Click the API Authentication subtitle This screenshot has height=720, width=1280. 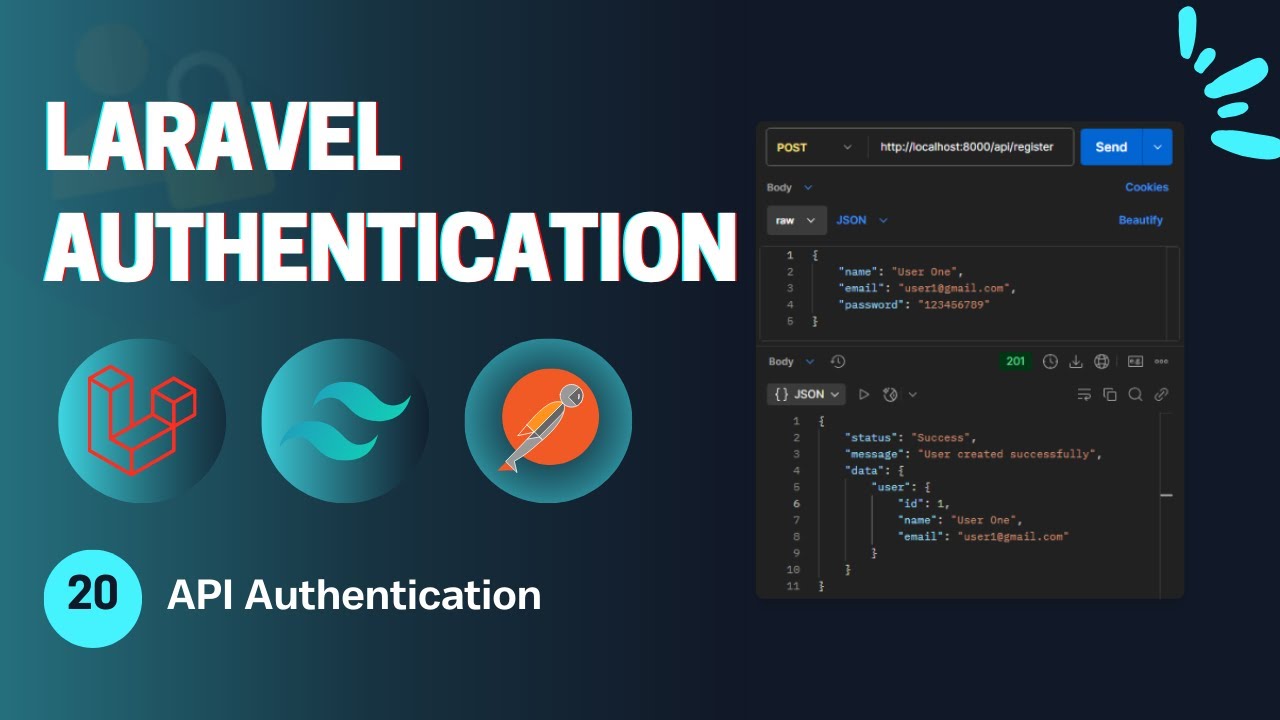[354, 595]
